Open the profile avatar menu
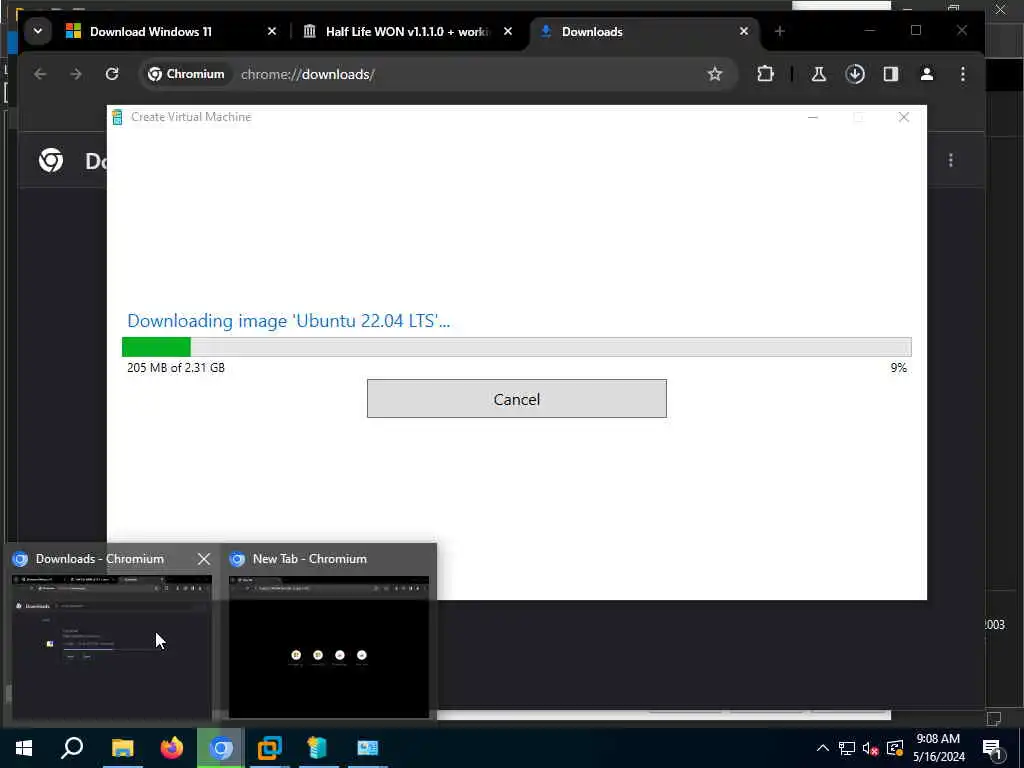The width and height of the screenshot is (1024, 768). [x=927, y=74]
